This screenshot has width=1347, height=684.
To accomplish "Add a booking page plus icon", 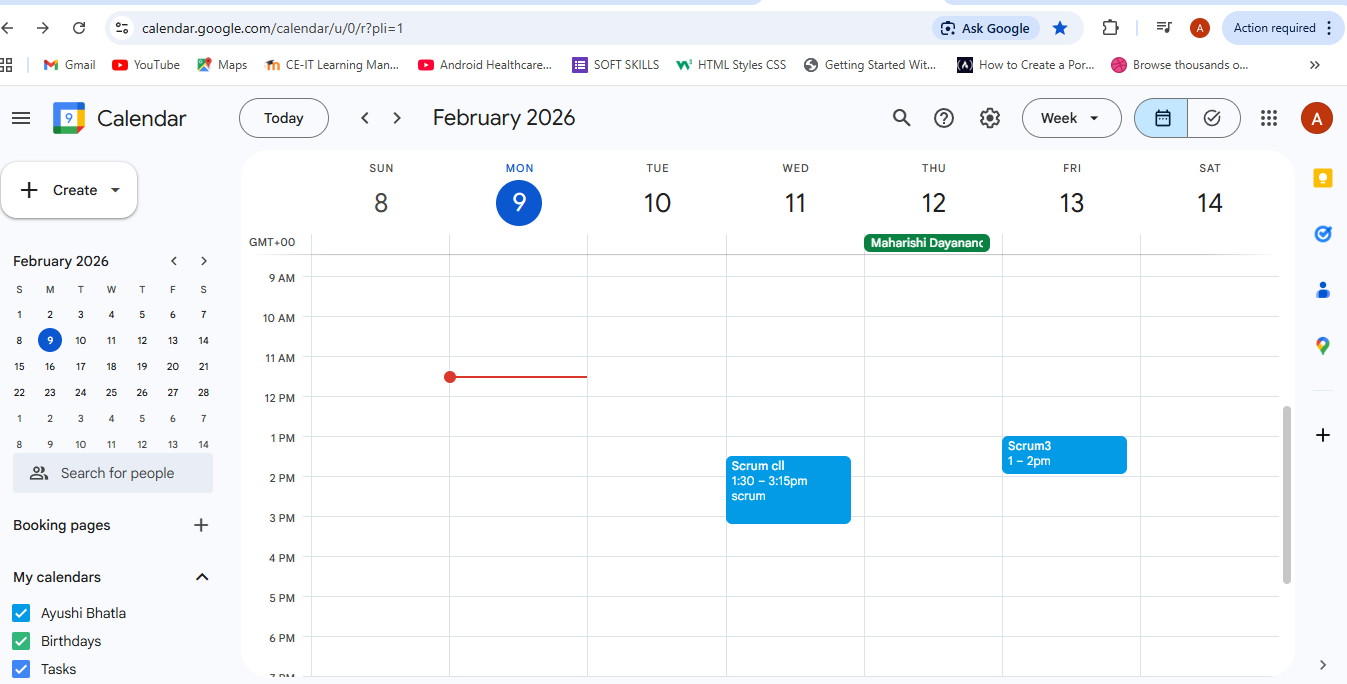I will tap(201, 525).
